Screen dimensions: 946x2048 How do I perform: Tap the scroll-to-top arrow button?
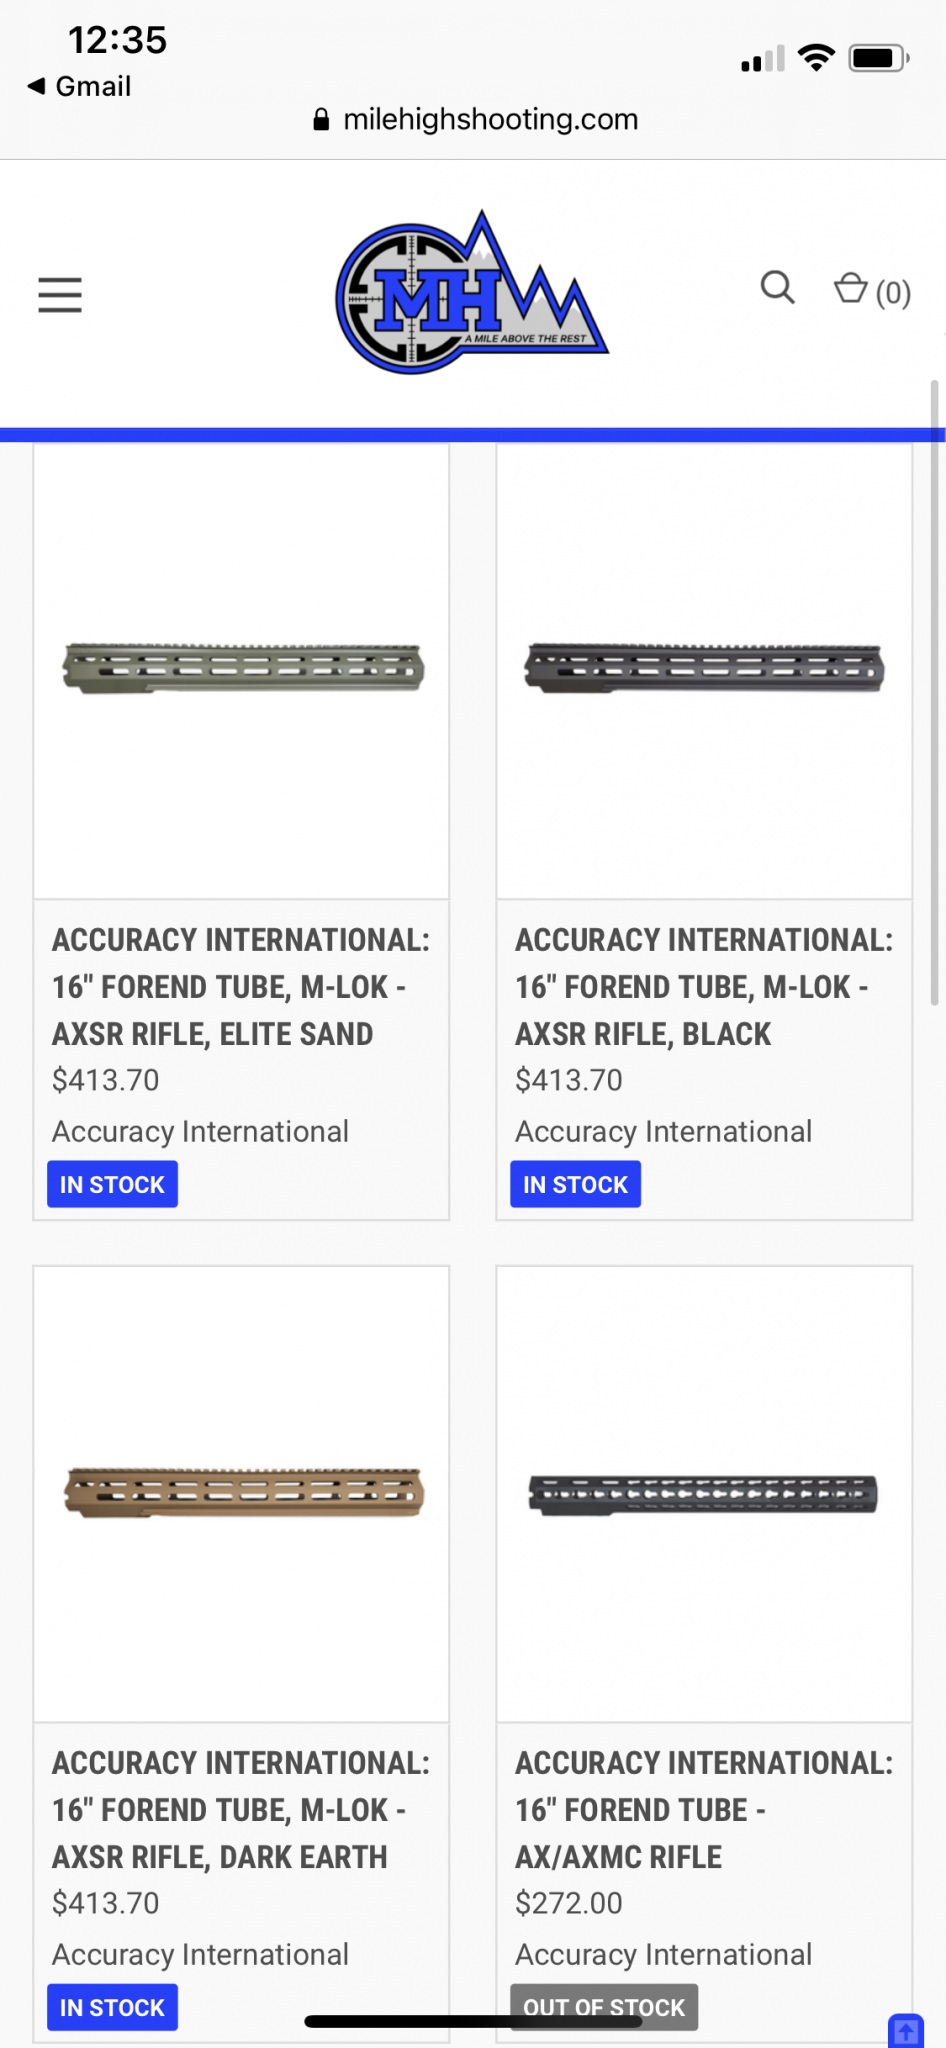906,2030
